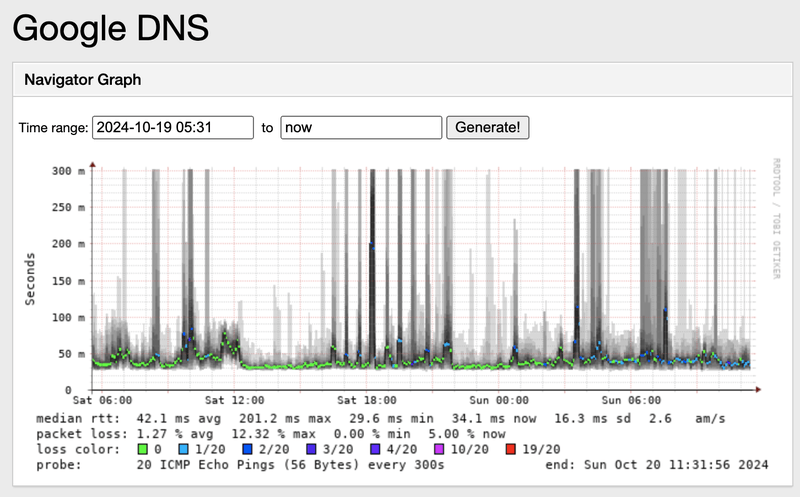Click the 50 m y-axis label
The width and height of the screenshot is (800, 497).
pyautogui.click(x=72, y=354)
